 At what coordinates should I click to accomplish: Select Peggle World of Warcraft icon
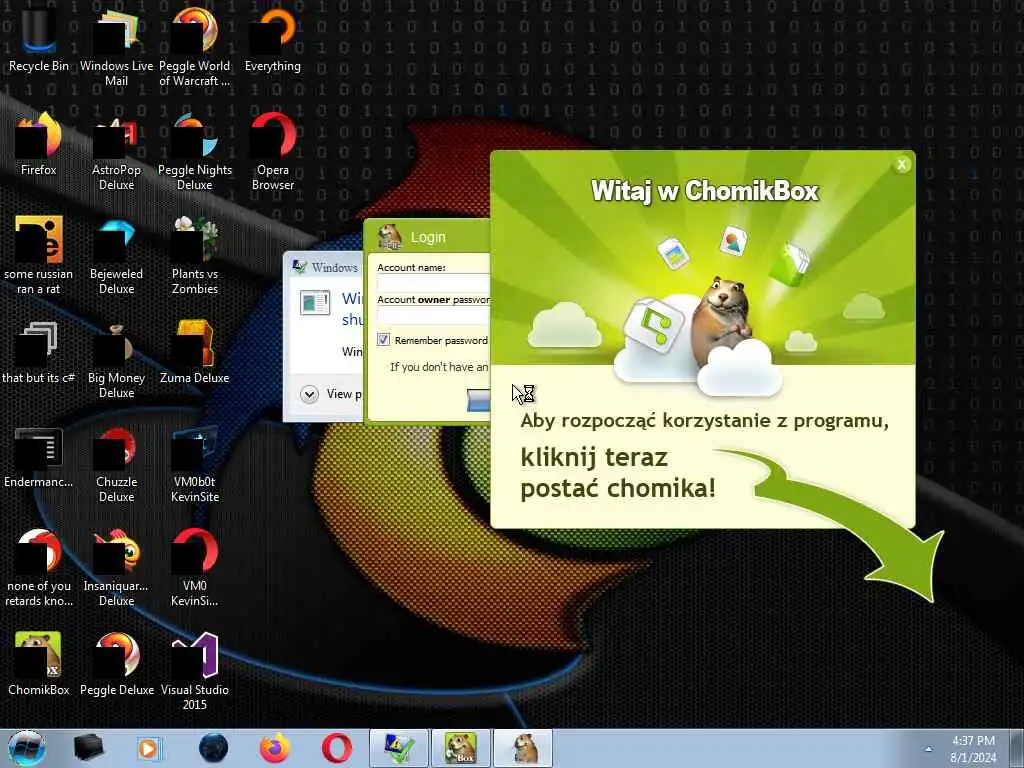point(195,46)
